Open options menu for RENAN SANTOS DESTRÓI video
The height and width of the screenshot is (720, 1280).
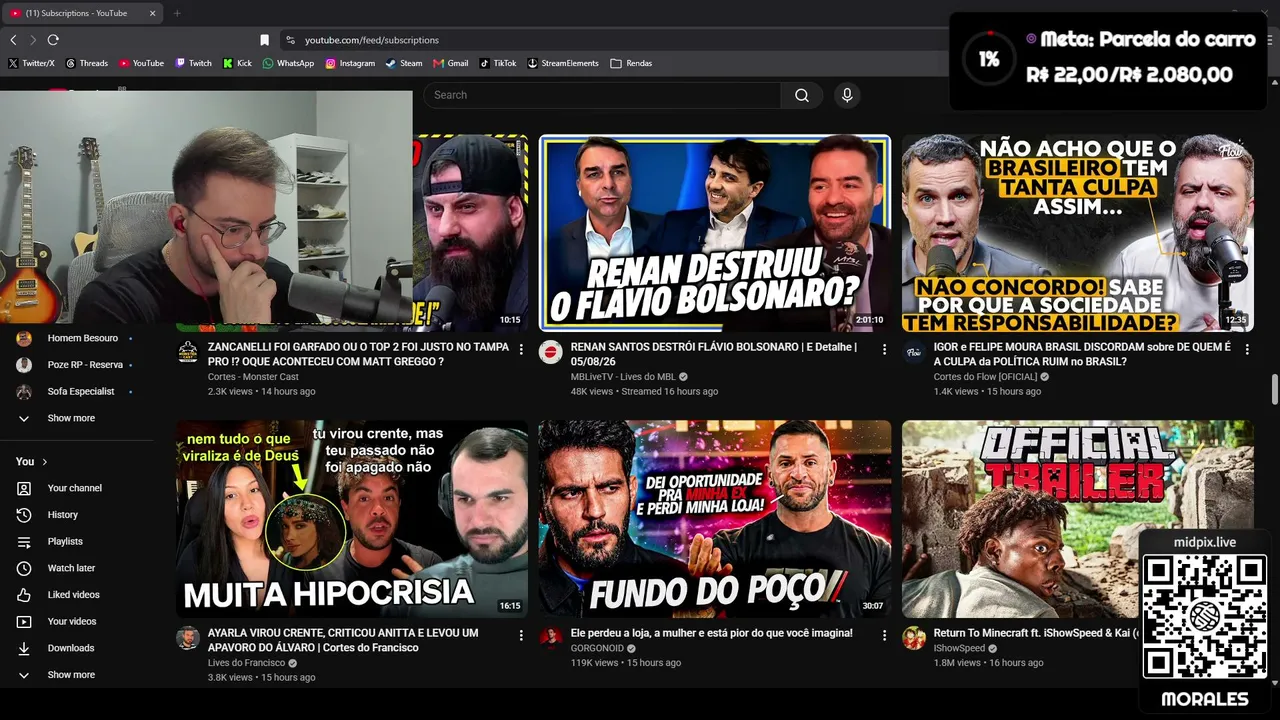coord(884,349)
